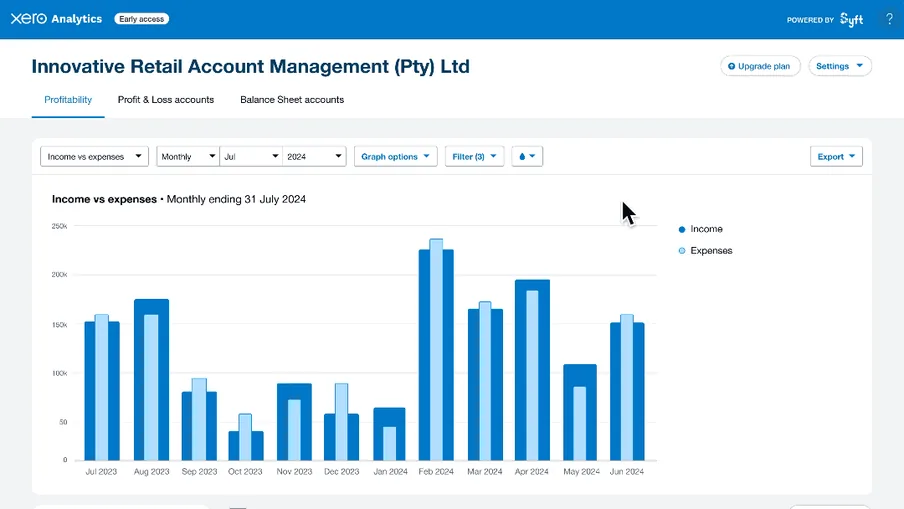The image size is (904, 509).
Task: Click the Early access badge
Action: pos(141,19)
